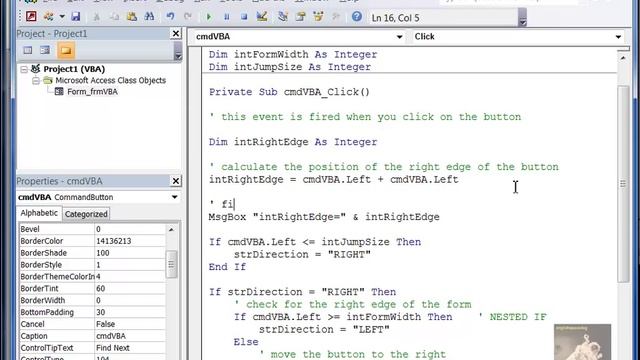Click the 'End If' code line
640x360 pixels.
pos(227,267)
